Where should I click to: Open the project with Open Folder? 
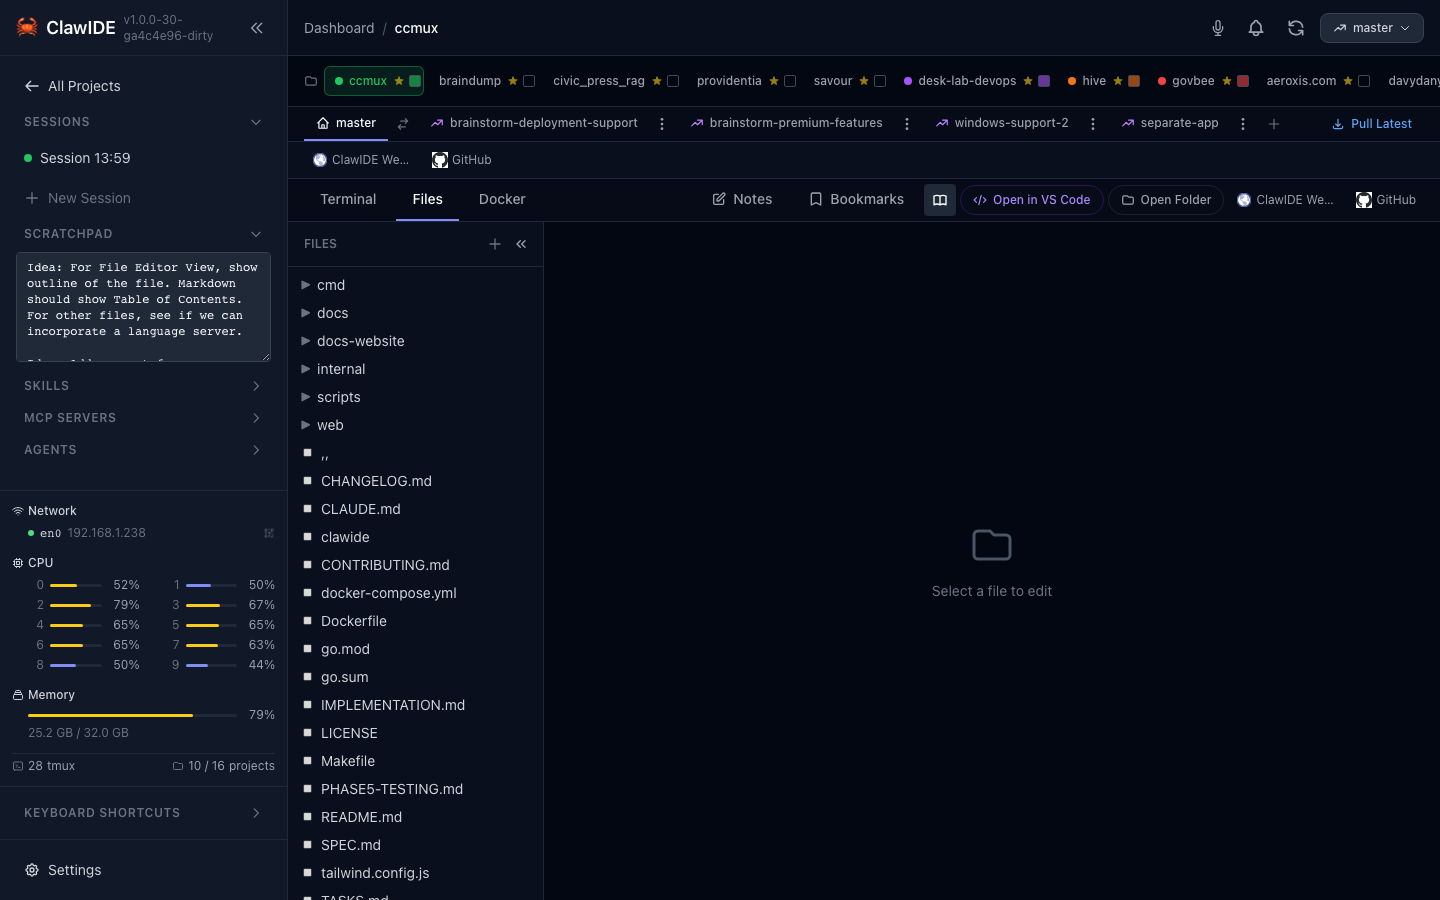(x=1165, y=200)
